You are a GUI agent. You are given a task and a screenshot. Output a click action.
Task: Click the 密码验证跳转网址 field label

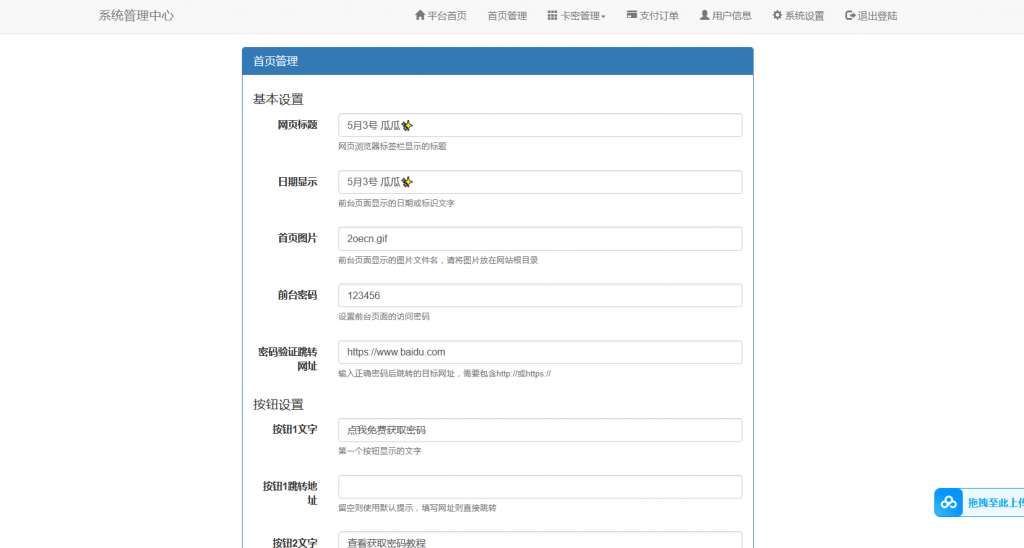pyautogui.click(x=288, y=359)
